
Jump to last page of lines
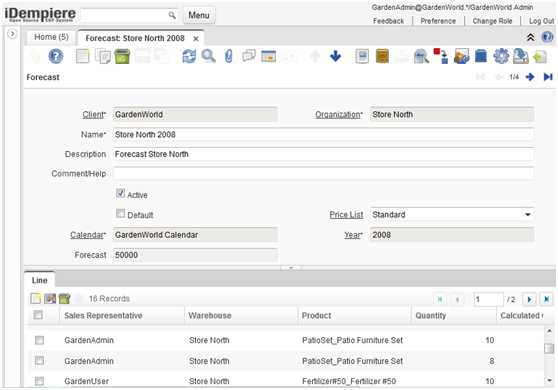click(x=547, y=299)
